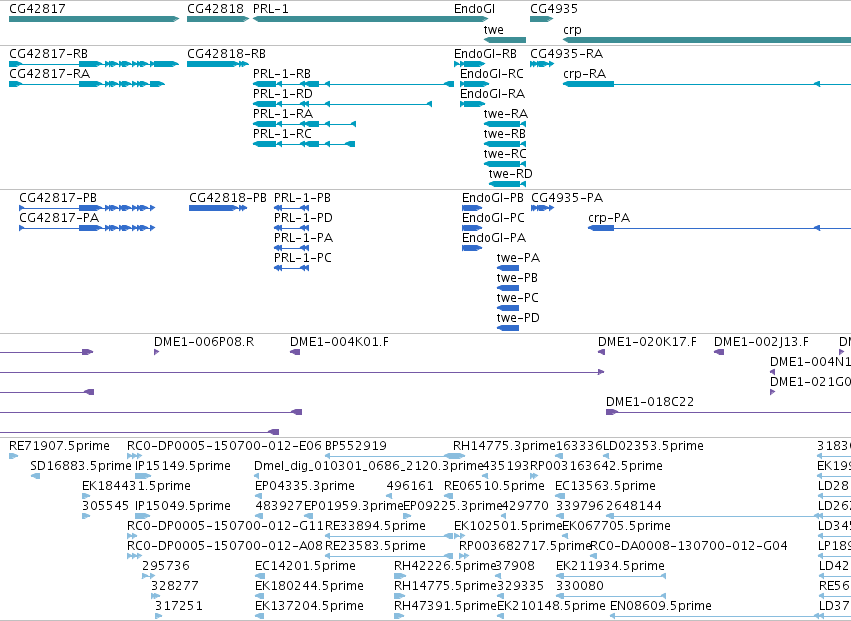This screenshot has height=621, width=851.
Task: Click the PRL-1-RA transcript
Action: (304, 124)
